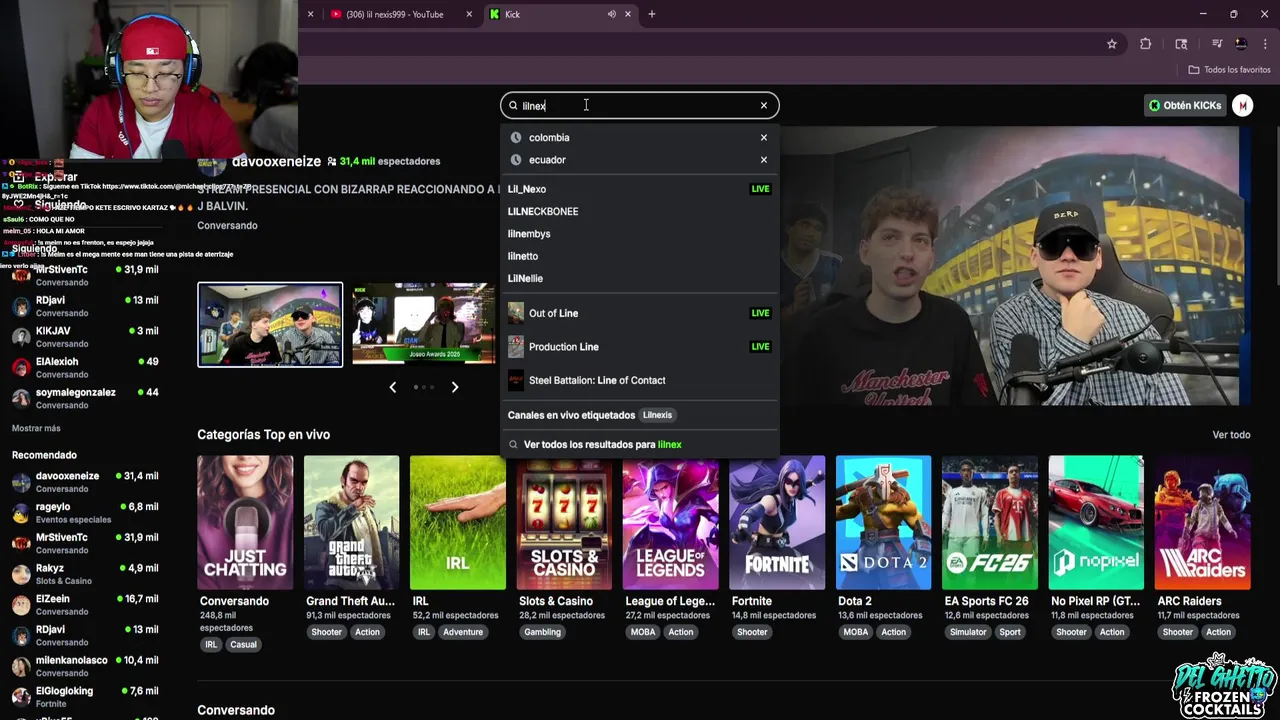Open ElZeein channel in Recomendado
1280x720 pixels.
tap(85, 605)
